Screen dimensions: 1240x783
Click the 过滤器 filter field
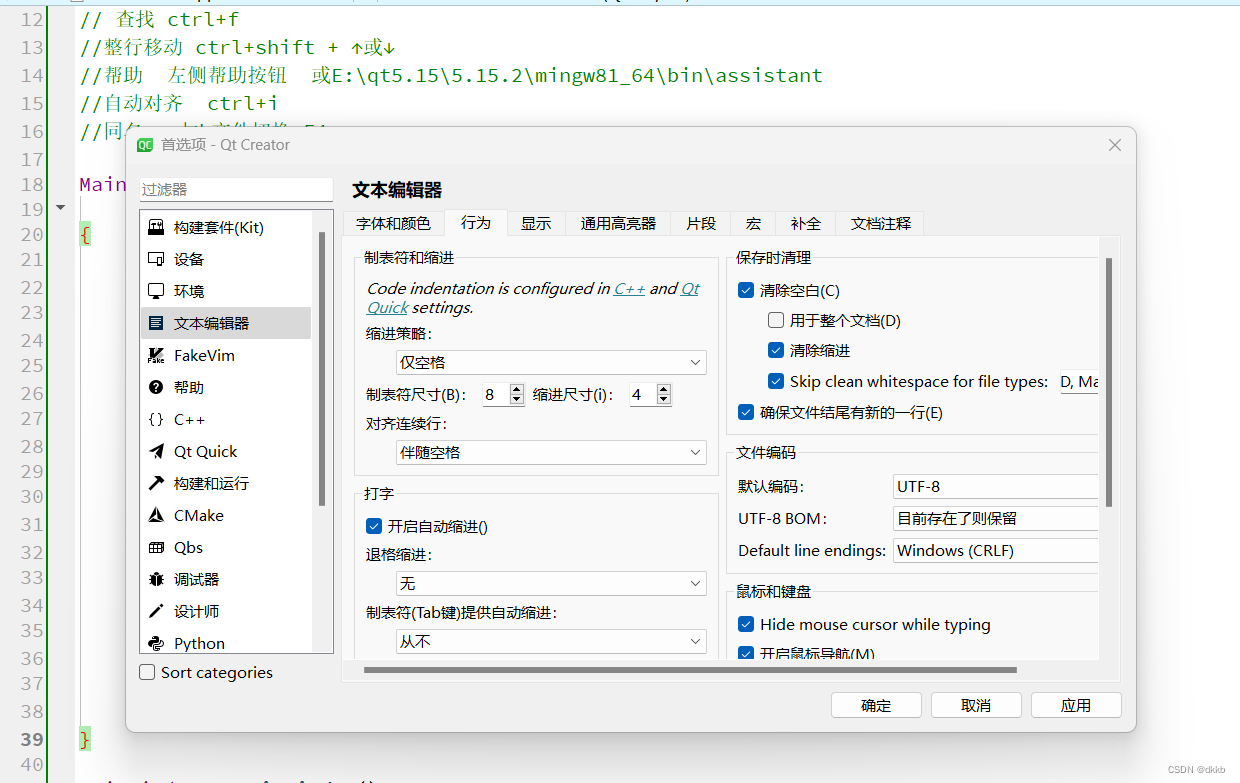point(236,189)
